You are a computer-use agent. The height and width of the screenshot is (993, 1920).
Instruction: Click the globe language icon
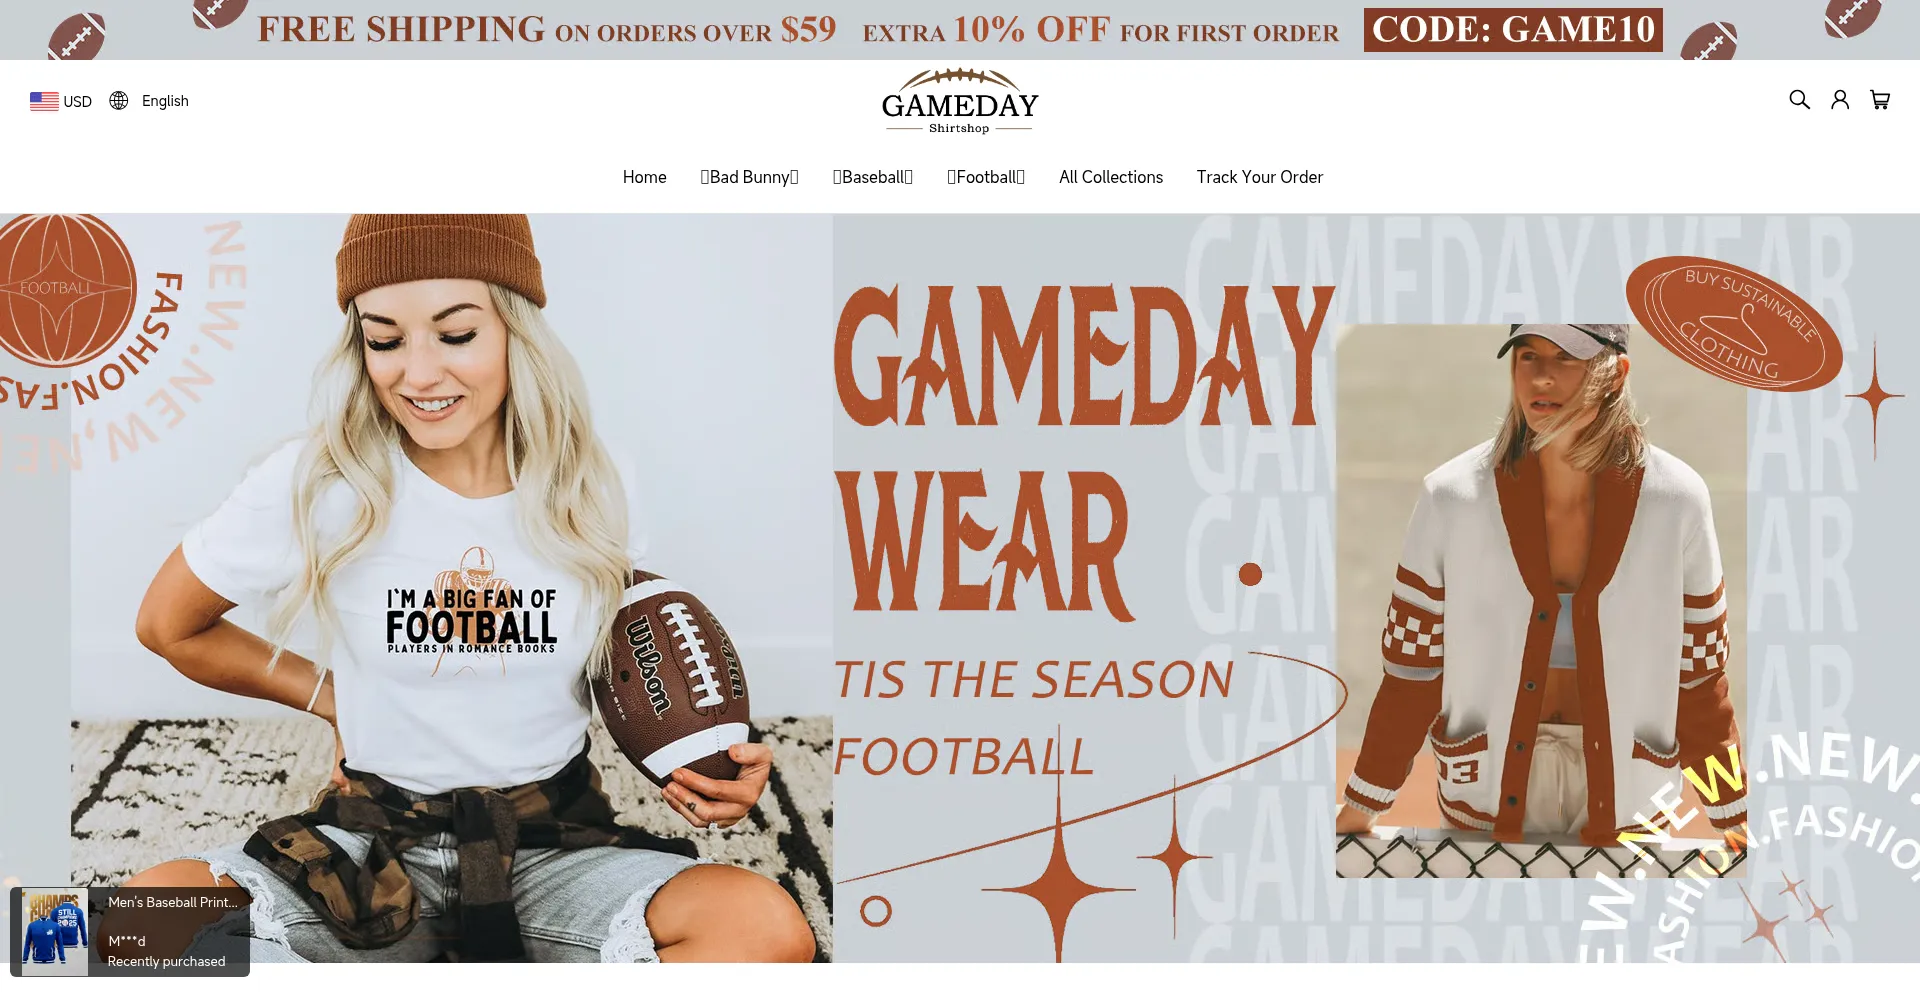click(x=119, y=100)
